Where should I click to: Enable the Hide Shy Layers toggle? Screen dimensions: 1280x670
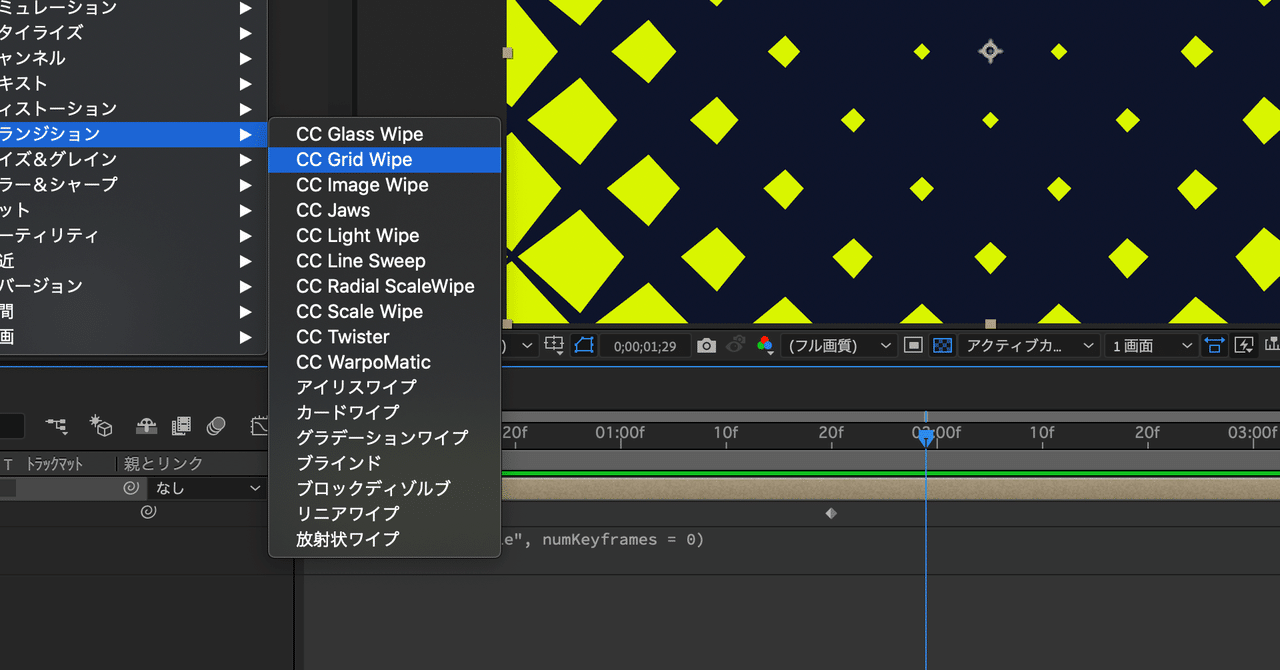[x=146, y=426]
